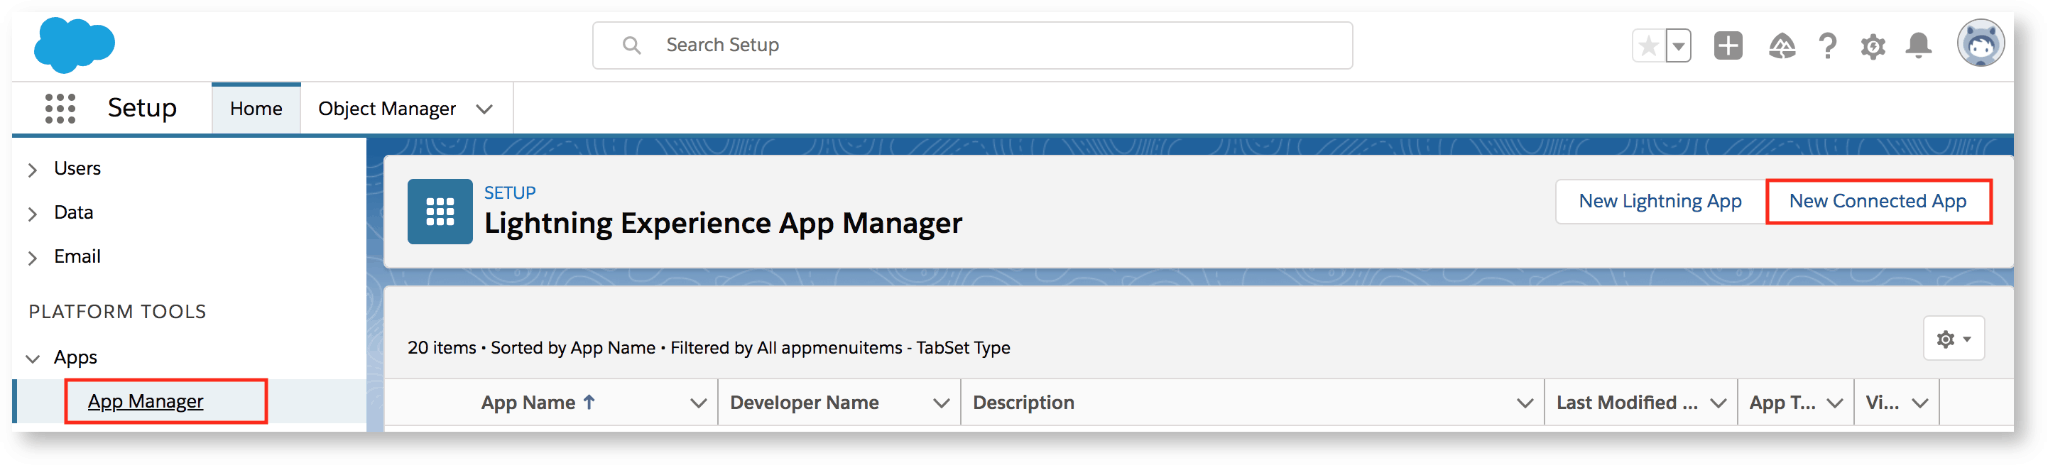This screenshot has height=466, width=2048.
Task: Click the Users item in the sidebar
Action: coord(77,168)
